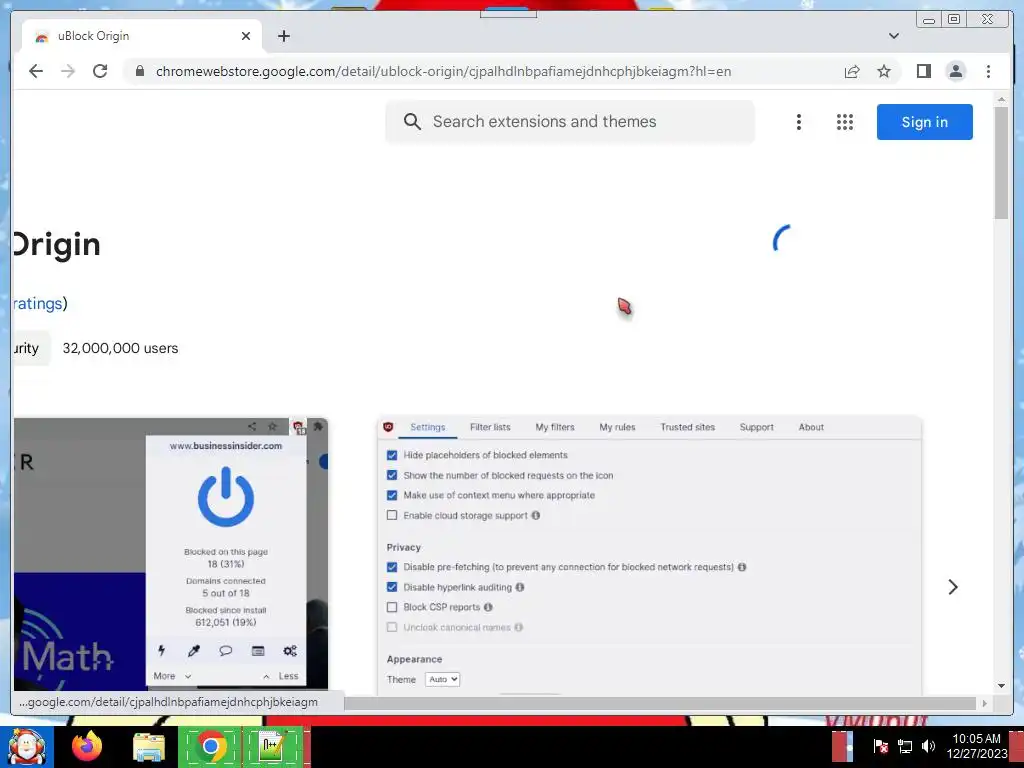The image size is (1024, 768).
Task: Click the big blue power button
Action: coord(225,498)
